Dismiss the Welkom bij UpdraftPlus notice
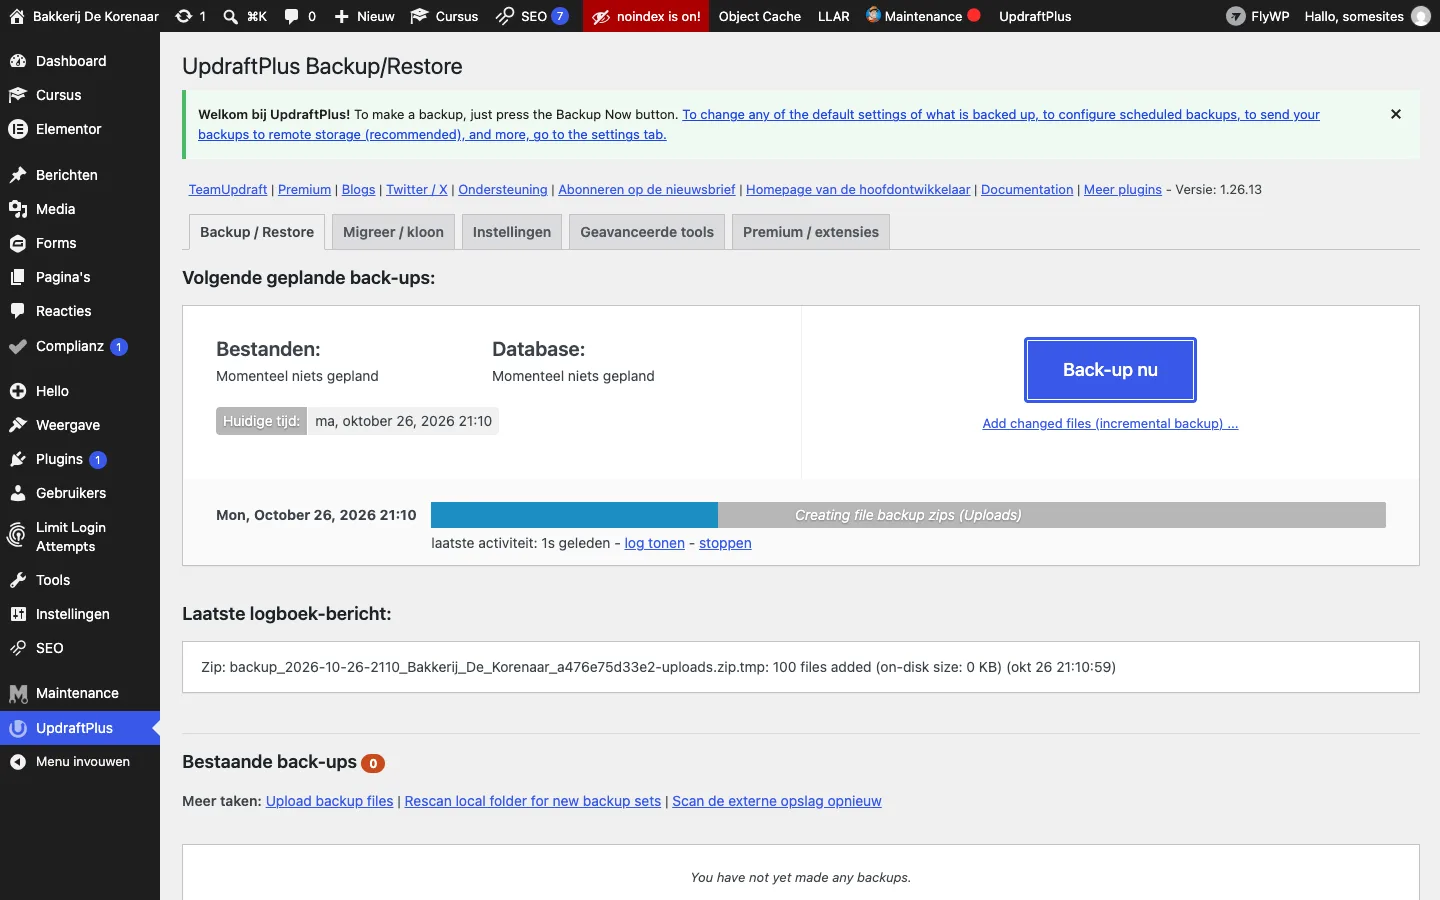1440x900 pixels. coord(1396,114)
